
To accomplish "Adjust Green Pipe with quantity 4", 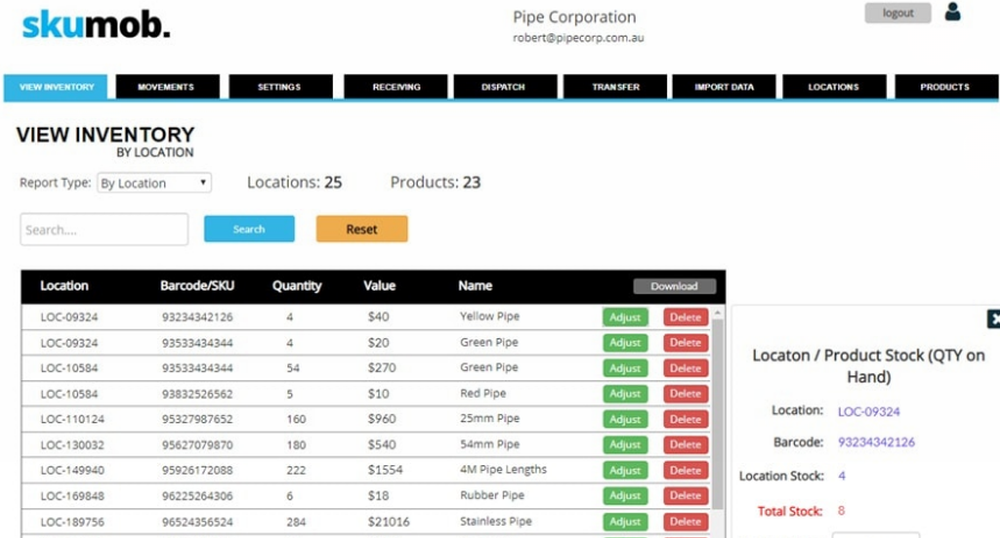I will tap(625, 342).
